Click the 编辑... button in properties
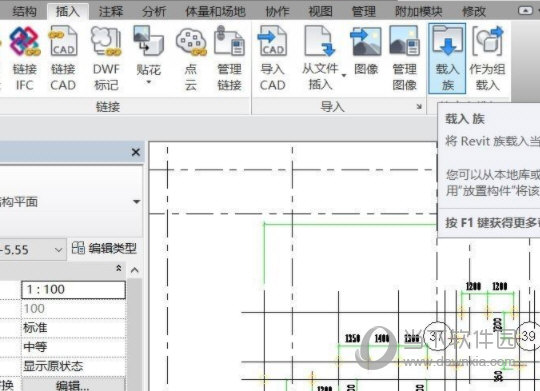This screenshot has width=540, height=391. [73, 385]
